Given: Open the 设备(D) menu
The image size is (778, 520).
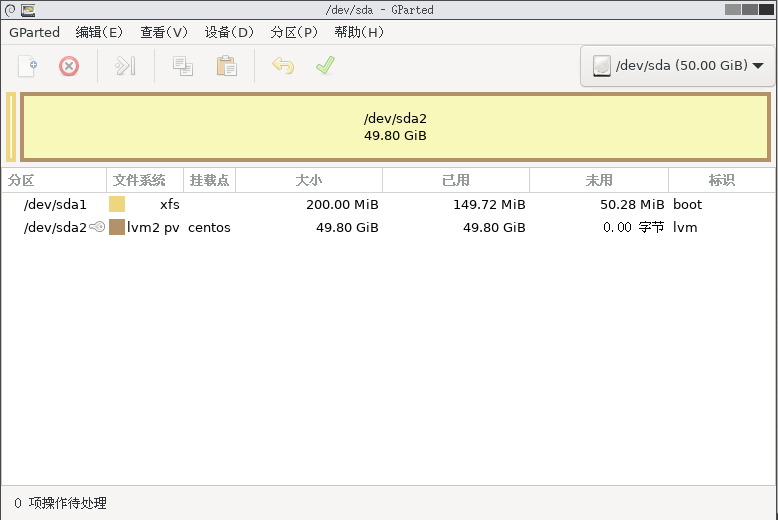Looking at the screenshot, I should (x=229, y=32).
